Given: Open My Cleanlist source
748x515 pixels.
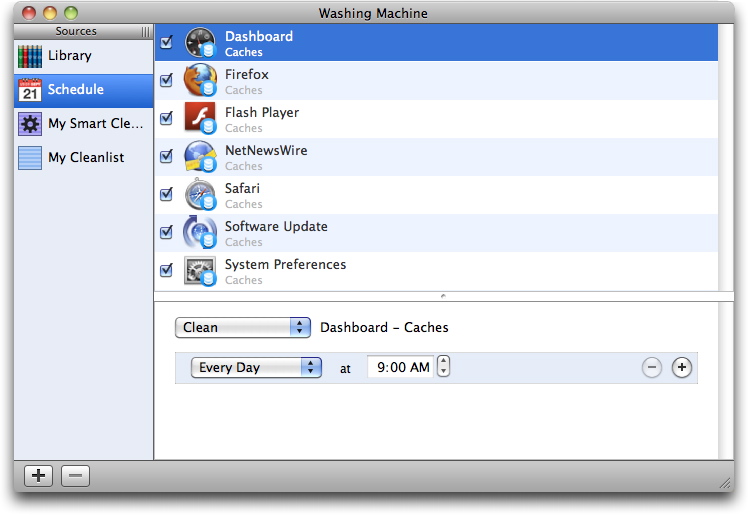Looking at the screenshot, I should pos(83,158).
